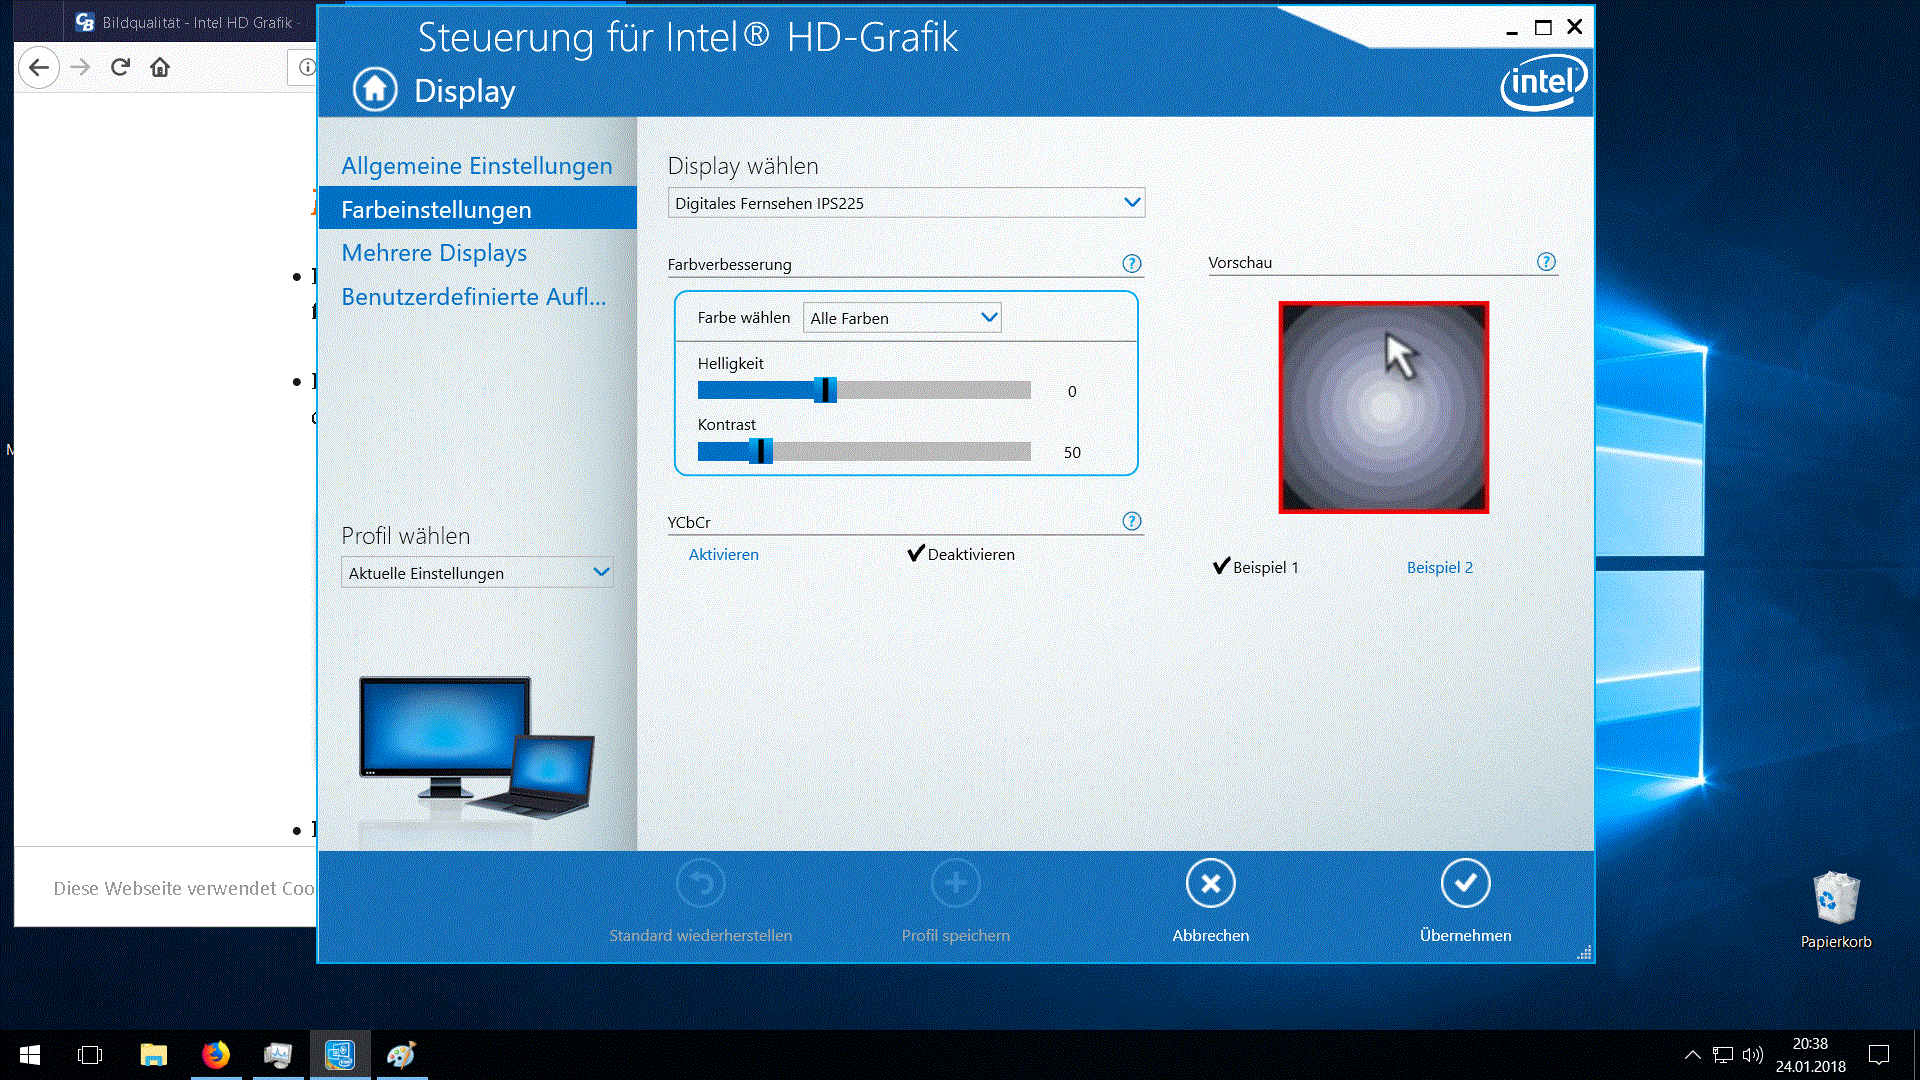Click the Übernehmen apply checkmark icon
This screenshot has height=1080, width=1920.
click(x=1465, y=883)
